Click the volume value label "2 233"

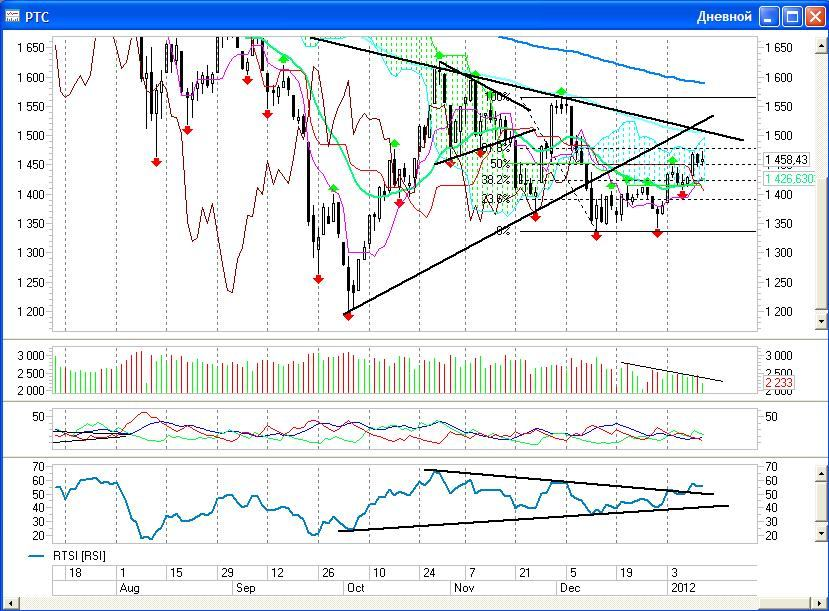click(x=778, y=382)
